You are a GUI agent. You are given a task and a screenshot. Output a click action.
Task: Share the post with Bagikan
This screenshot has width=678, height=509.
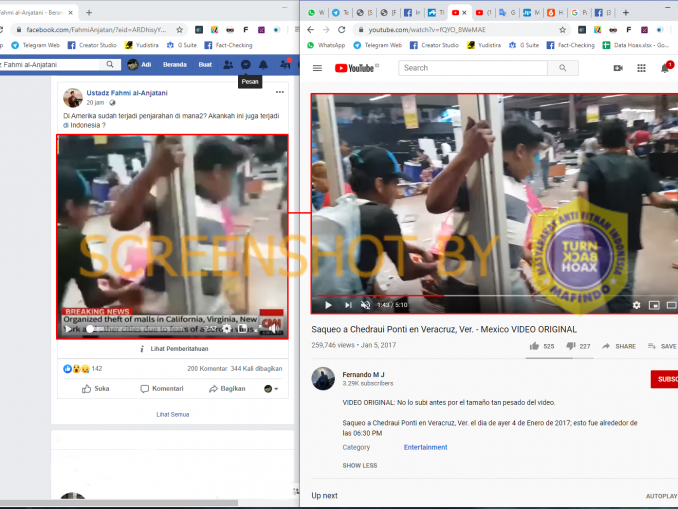[x=227, y=388]
